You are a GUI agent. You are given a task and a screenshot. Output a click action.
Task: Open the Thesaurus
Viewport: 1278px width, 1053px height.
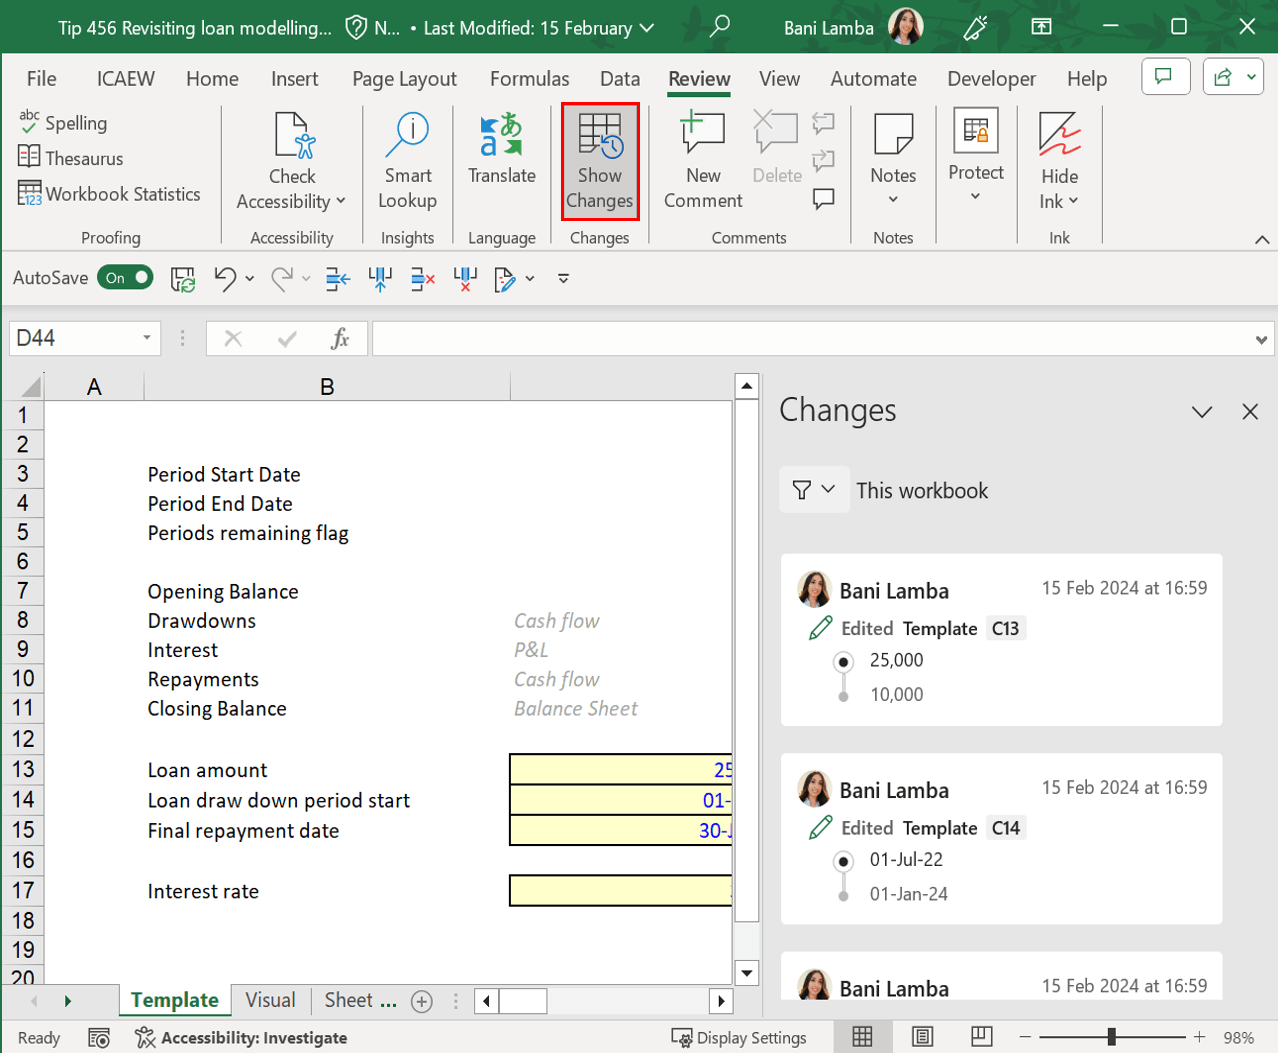pyautogui.click(x=71, y=158)
